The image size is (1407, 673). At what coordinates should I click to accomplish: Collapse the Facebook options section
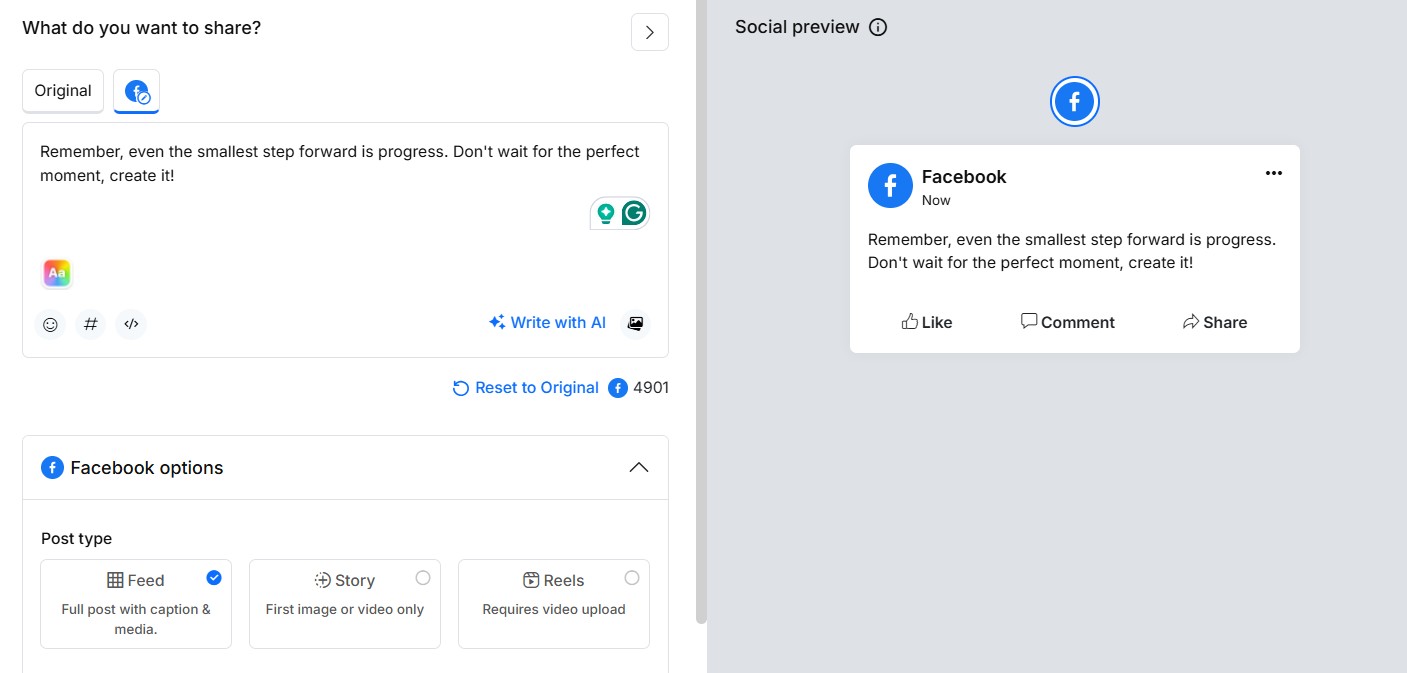pyautogui.click(x=638, y=468)
